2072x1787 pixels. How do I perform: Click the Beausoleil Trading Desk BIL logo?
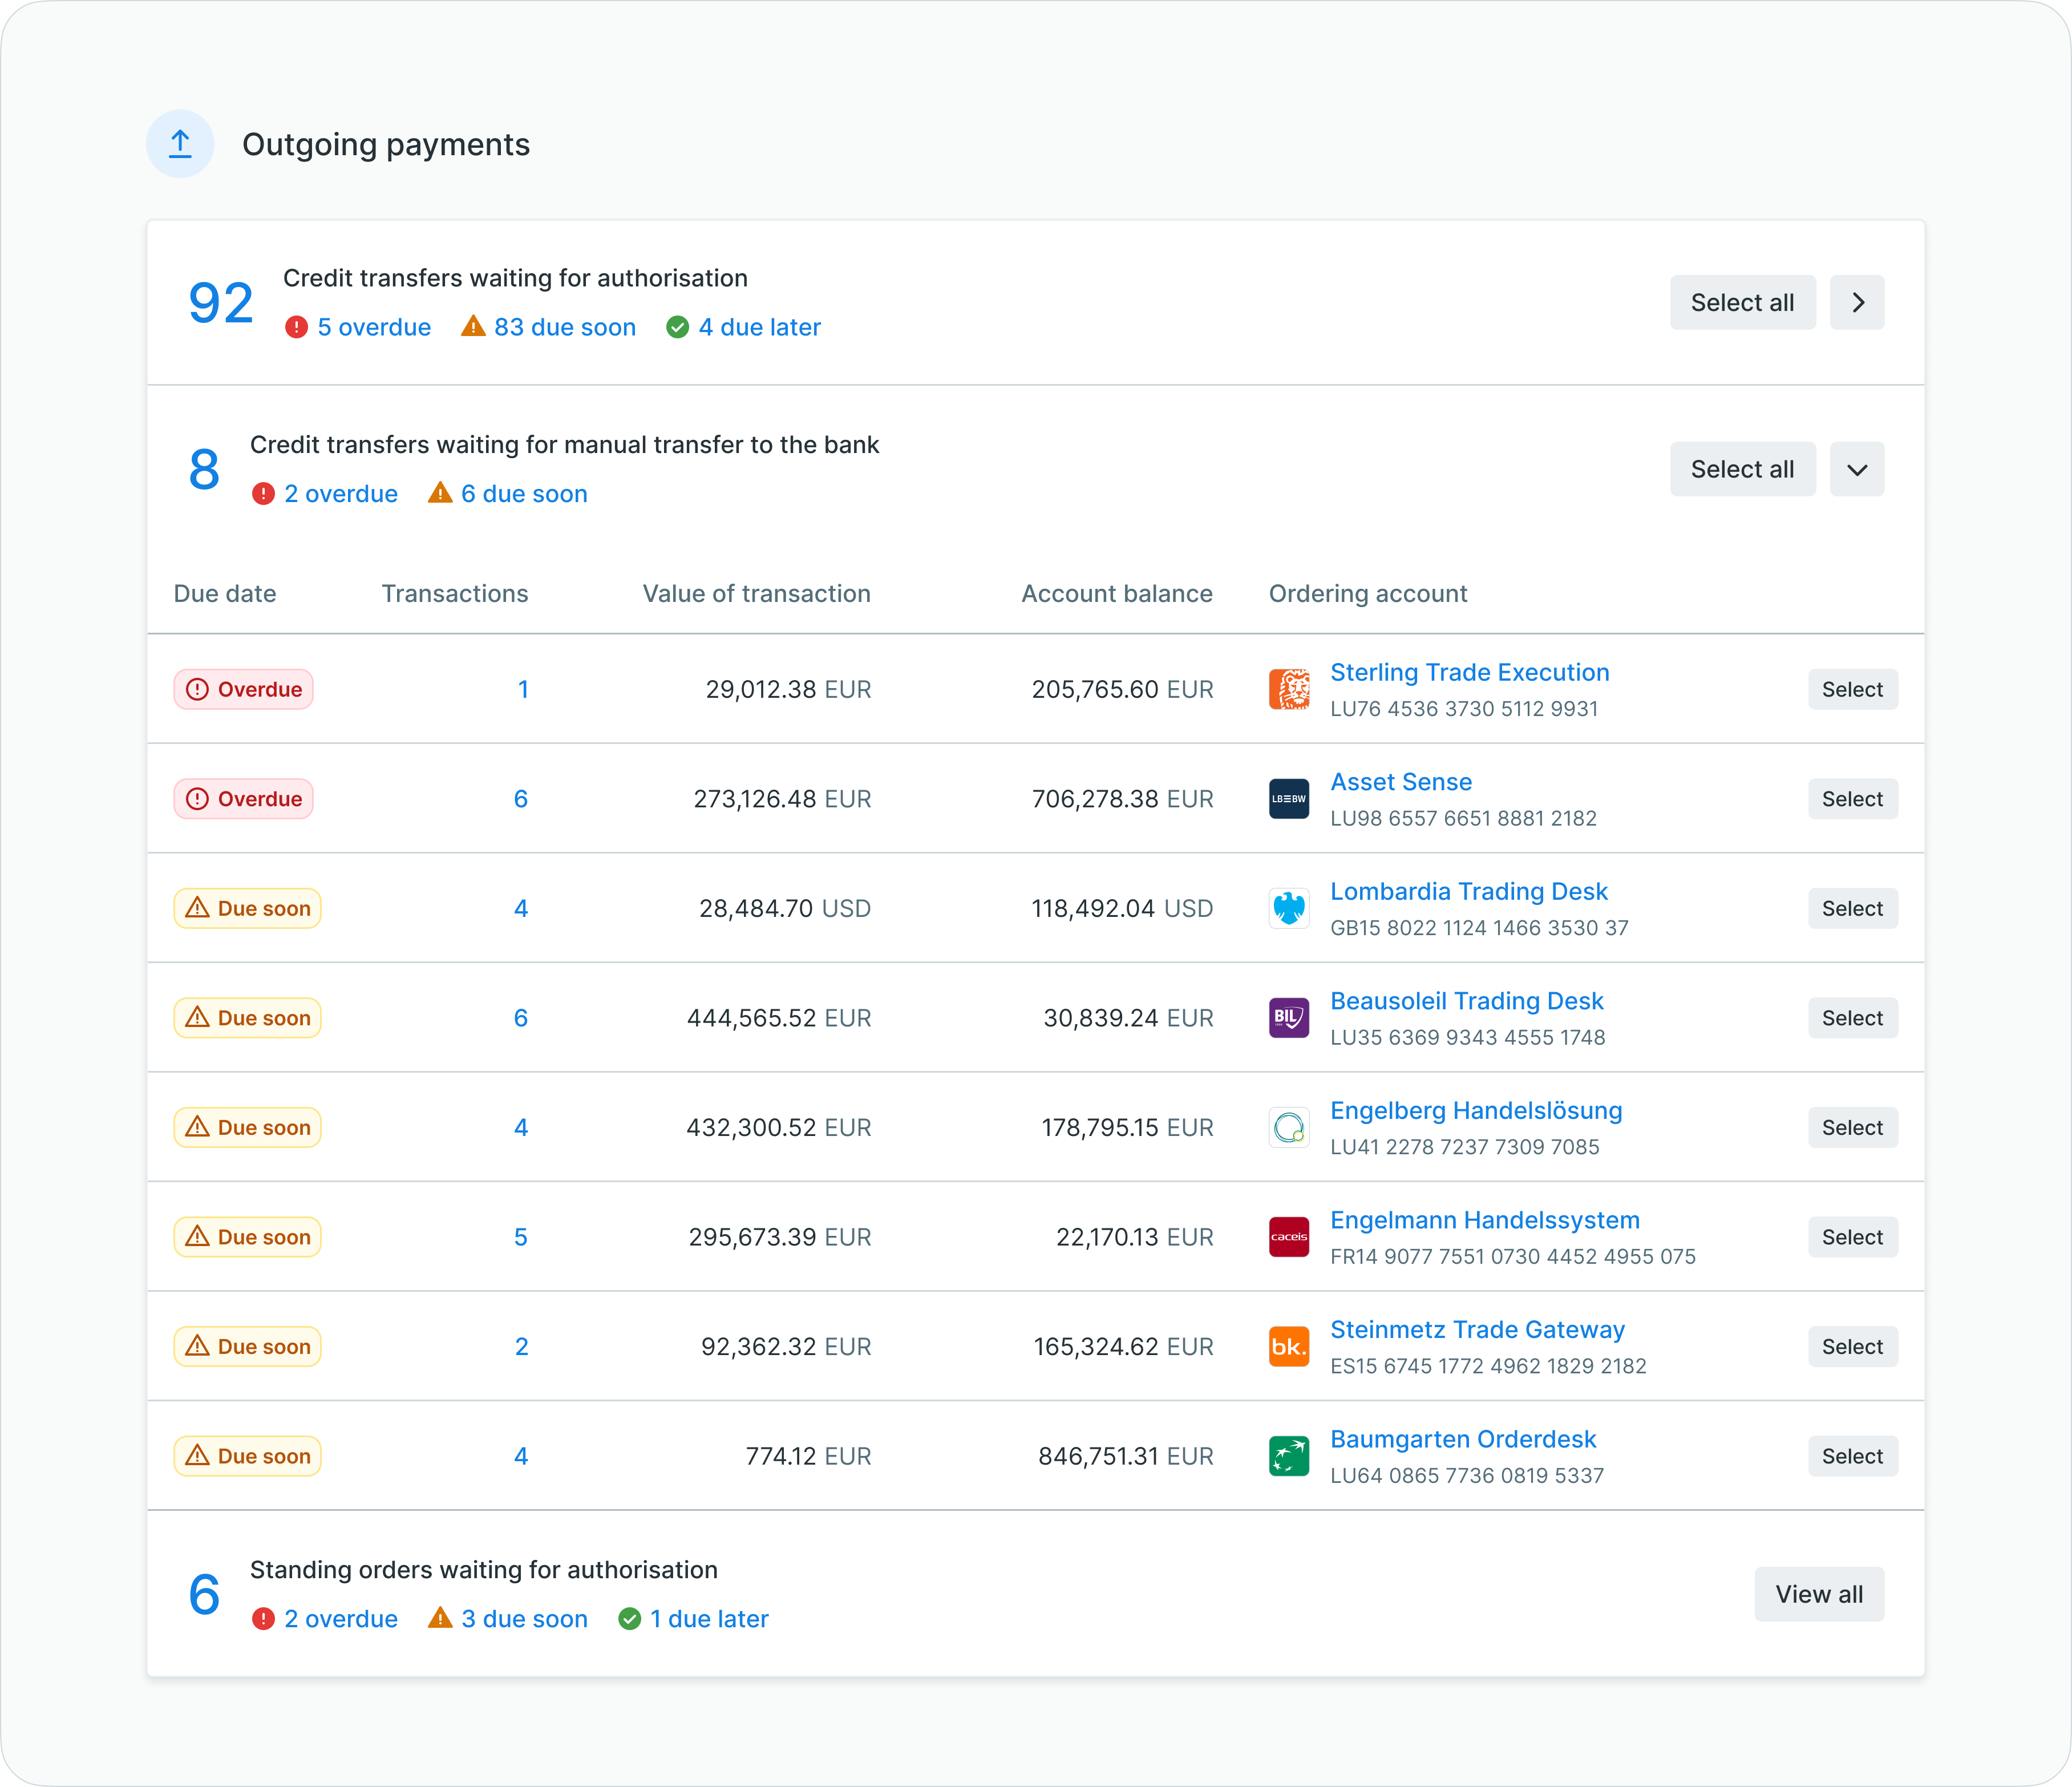coord(1288,1018)
